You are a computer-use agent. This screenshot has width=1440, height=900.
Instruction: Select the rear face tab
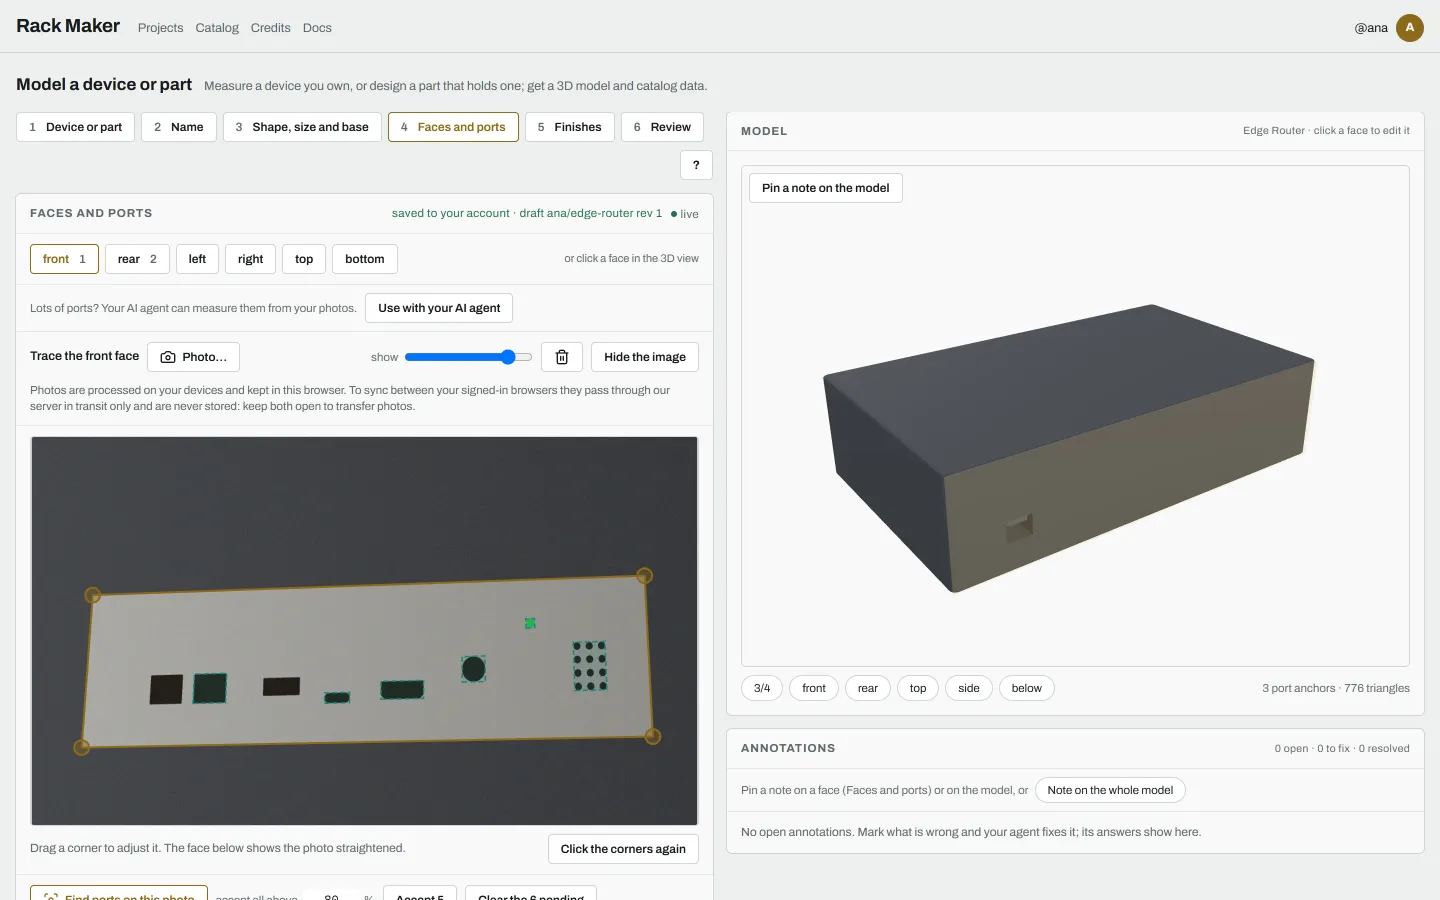pyautogui.click(x=137, y=259)
